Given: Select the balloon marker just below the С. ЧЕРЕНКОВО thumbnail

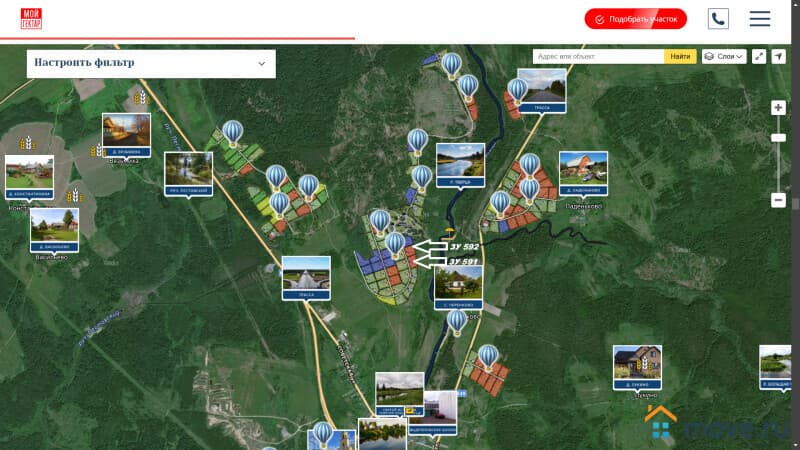Looking at the screenshot, I should tap(457, 322).
